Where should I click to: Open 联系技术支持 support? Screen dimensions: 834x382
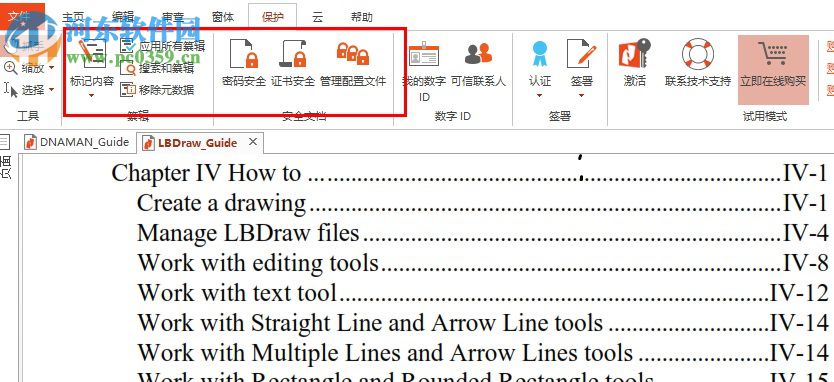698,62
